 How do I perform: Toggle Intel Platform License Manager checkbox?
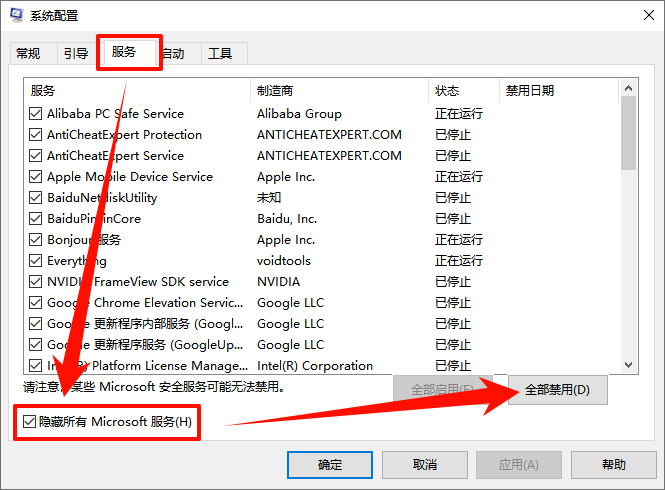[x=36, y=365]
